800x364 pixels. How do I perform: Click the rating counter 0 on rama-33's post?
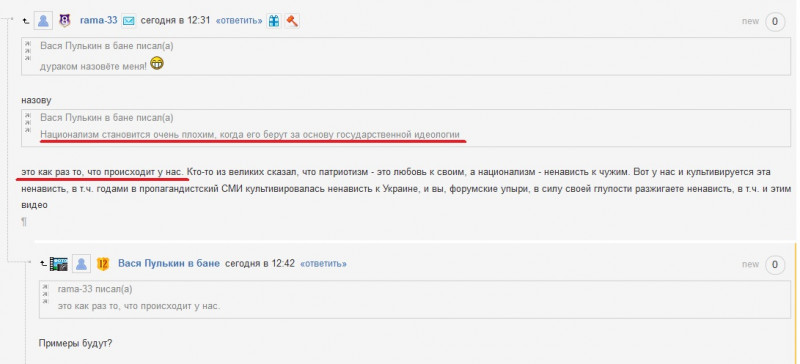775,21
